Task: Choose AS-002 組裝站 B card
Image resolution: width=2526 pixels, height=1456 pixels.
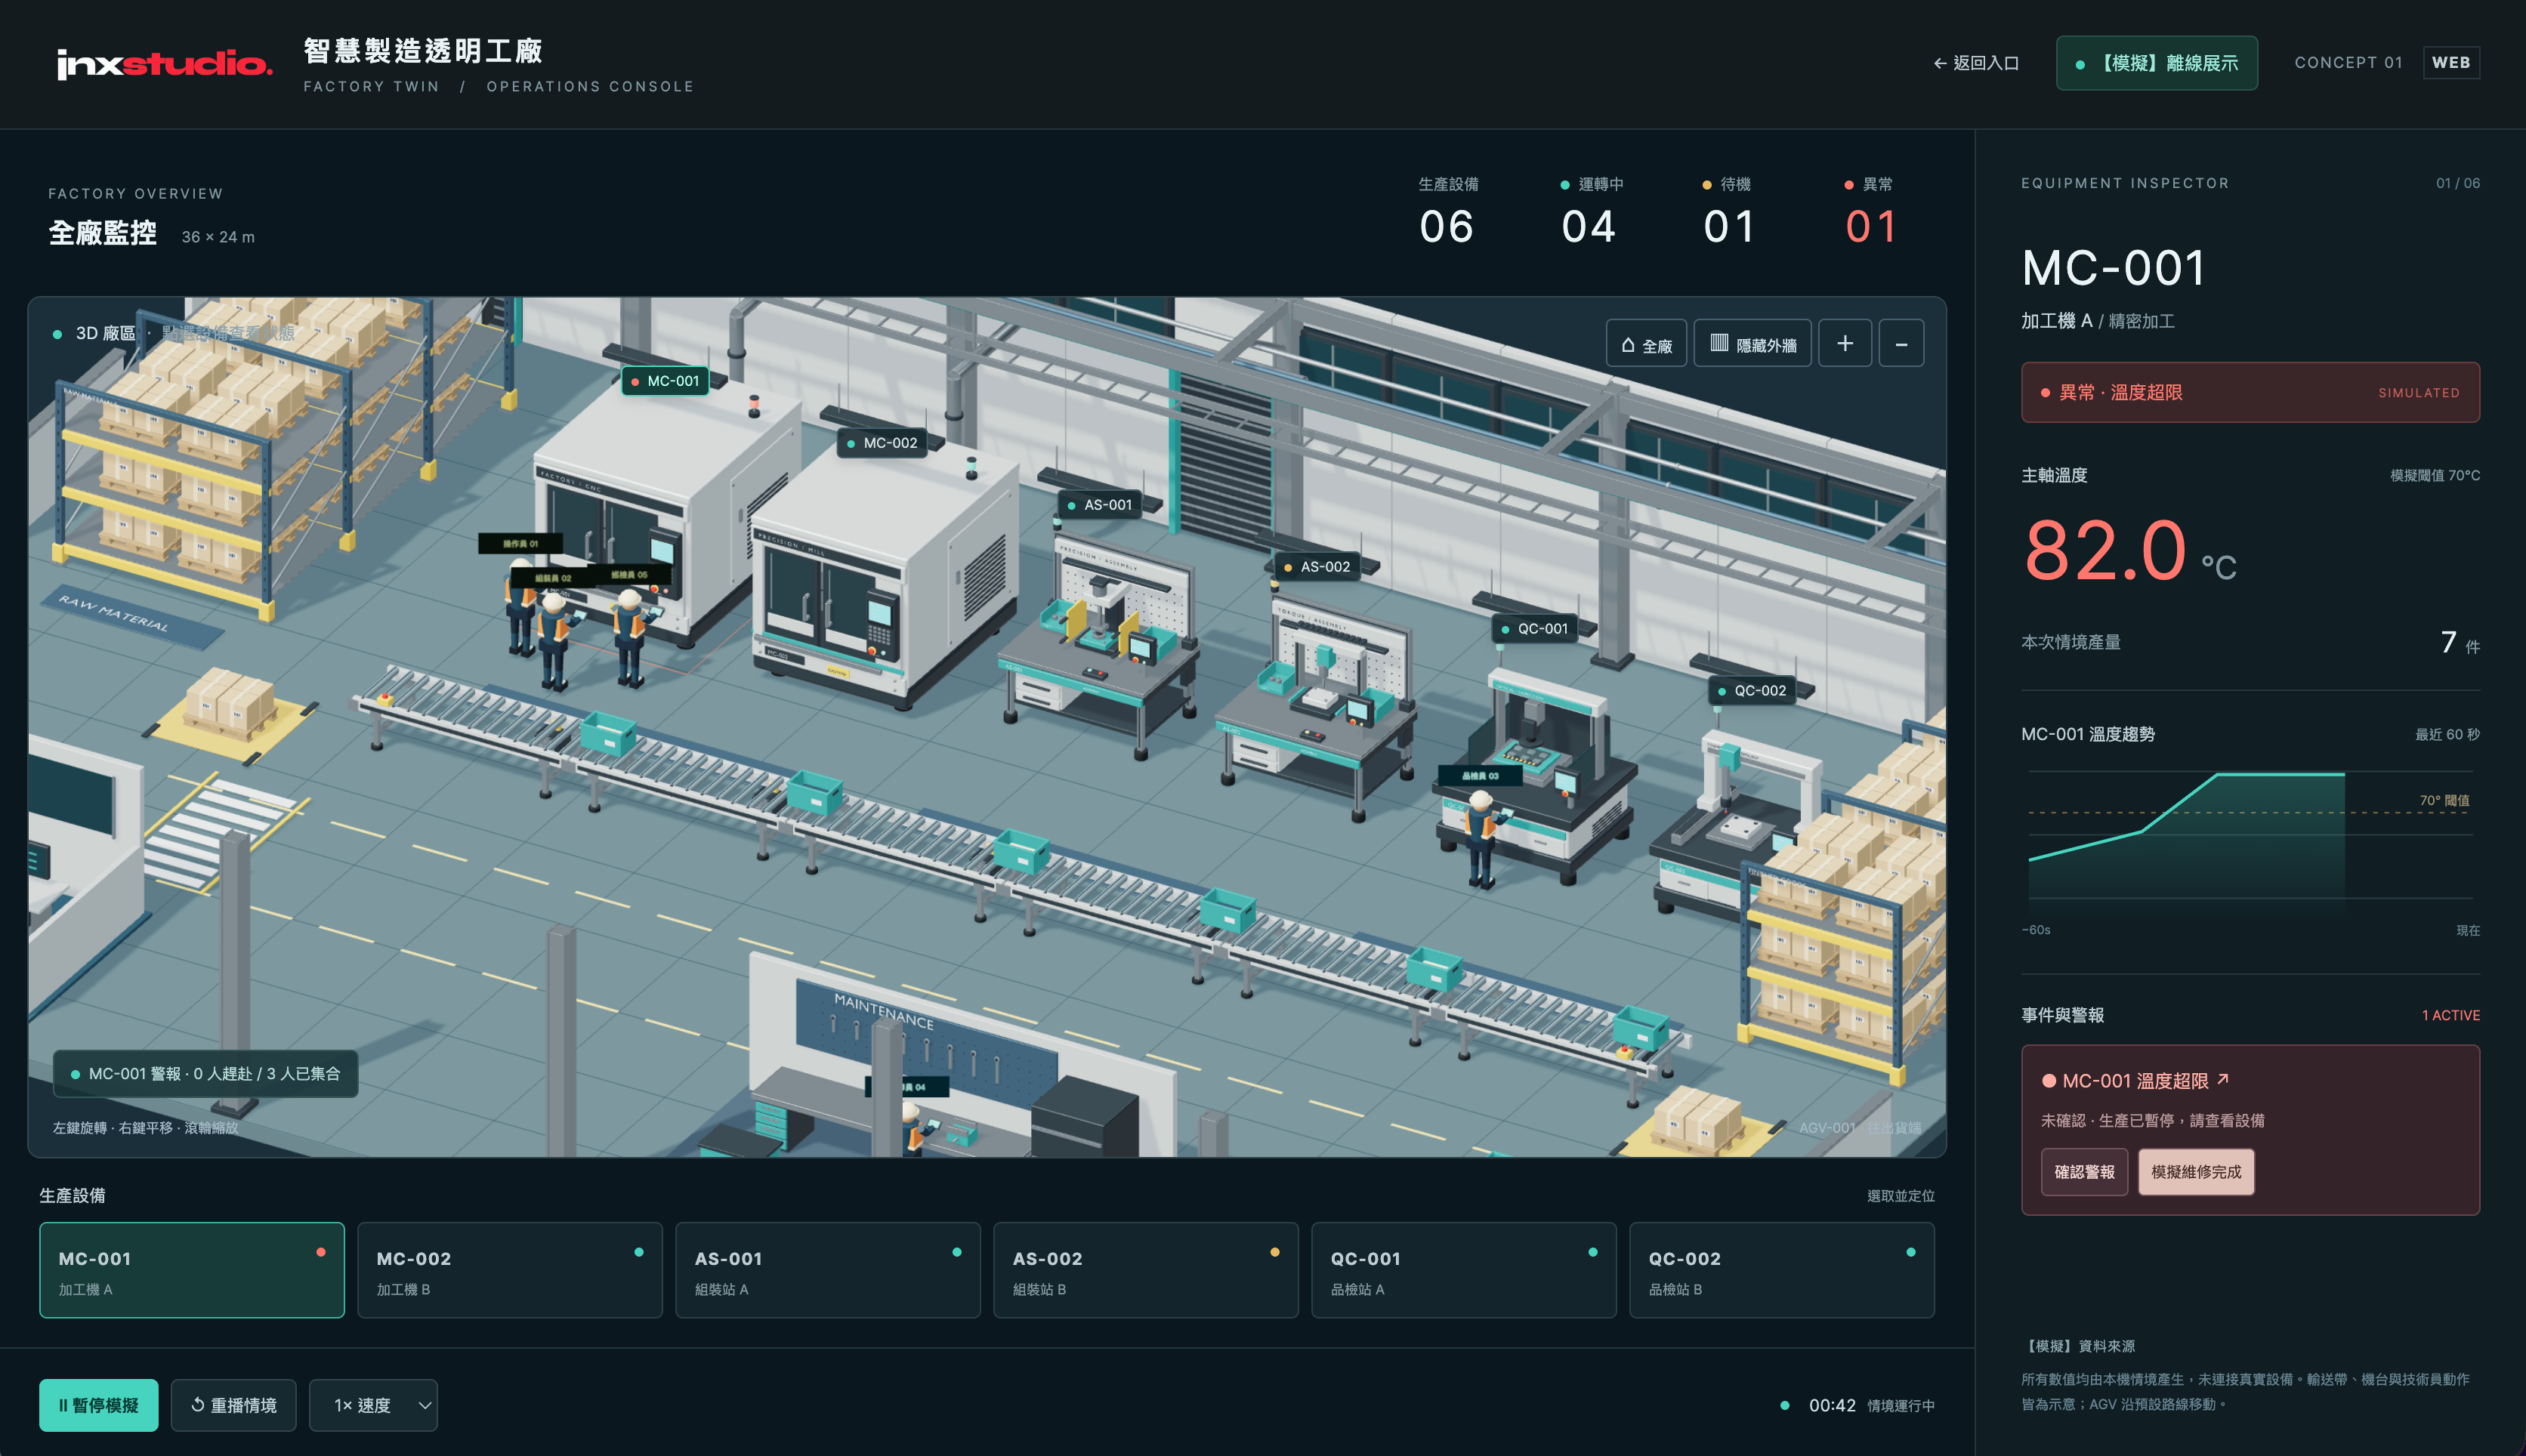Action: (1146, 1270)
